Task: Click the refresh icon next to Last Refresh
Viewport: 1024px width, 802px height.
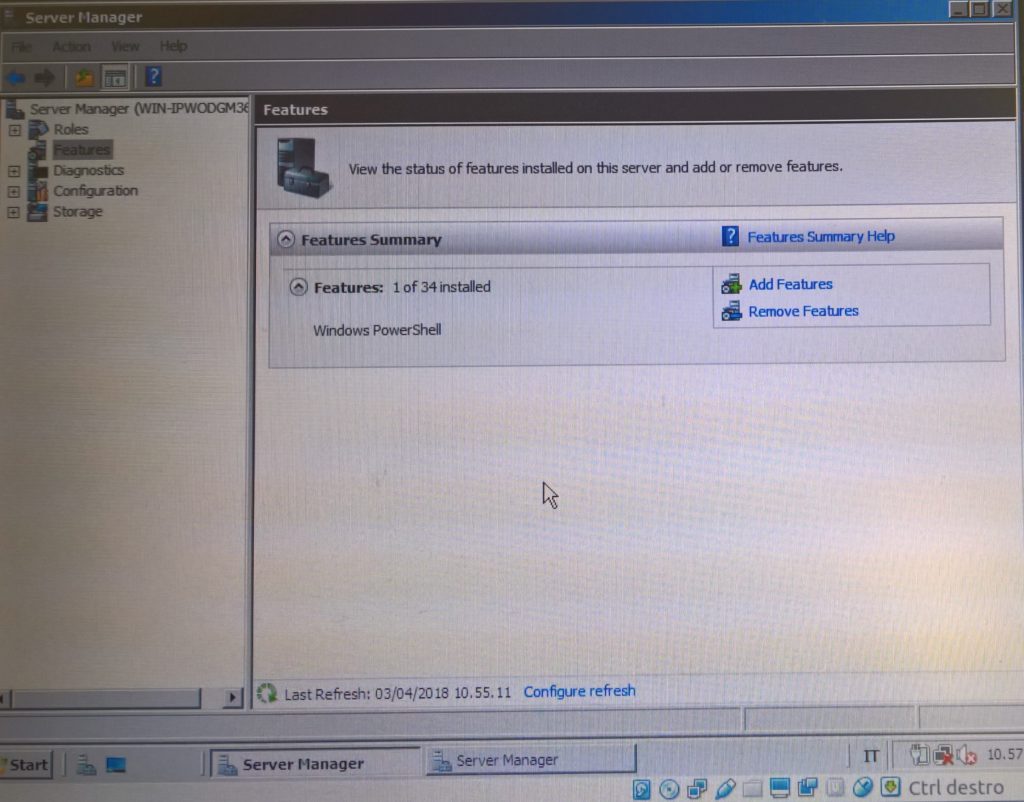Action: point(268,691)
